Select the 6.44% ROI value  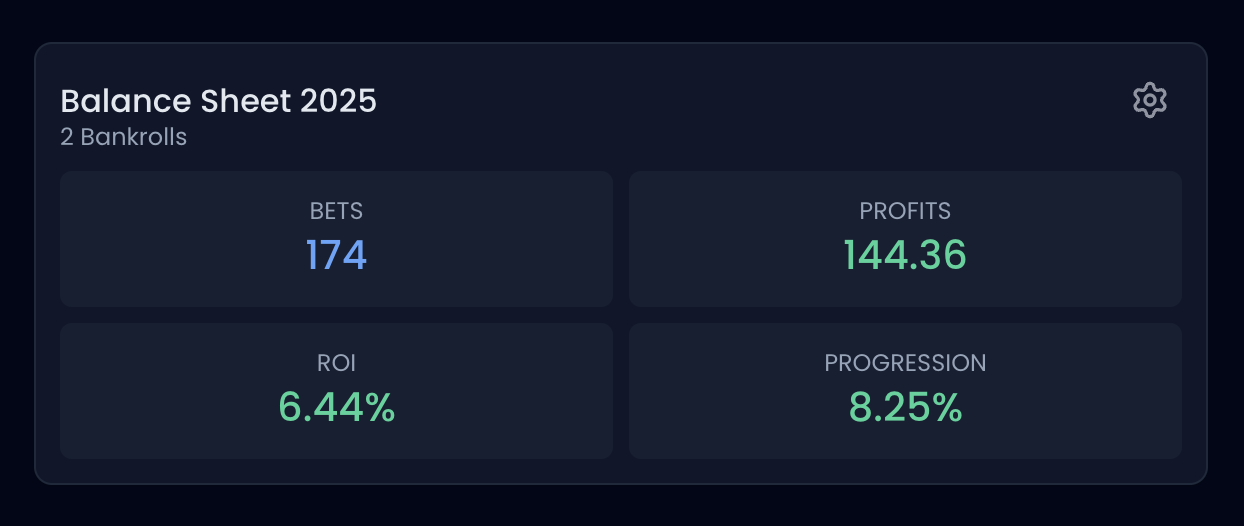pyautogui.click(x=336, y=407)
